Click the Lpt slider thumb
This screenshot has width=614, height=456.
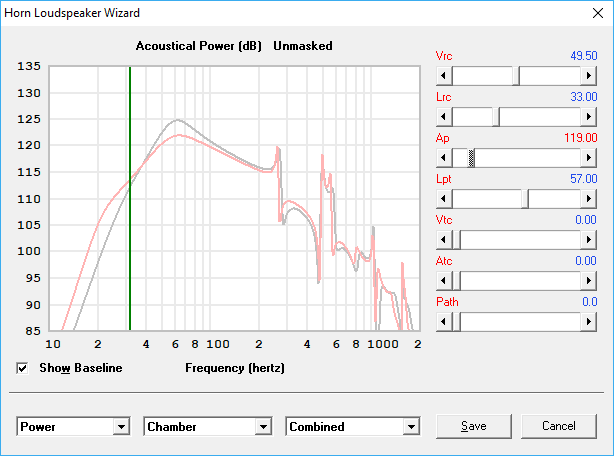[525, 199]
